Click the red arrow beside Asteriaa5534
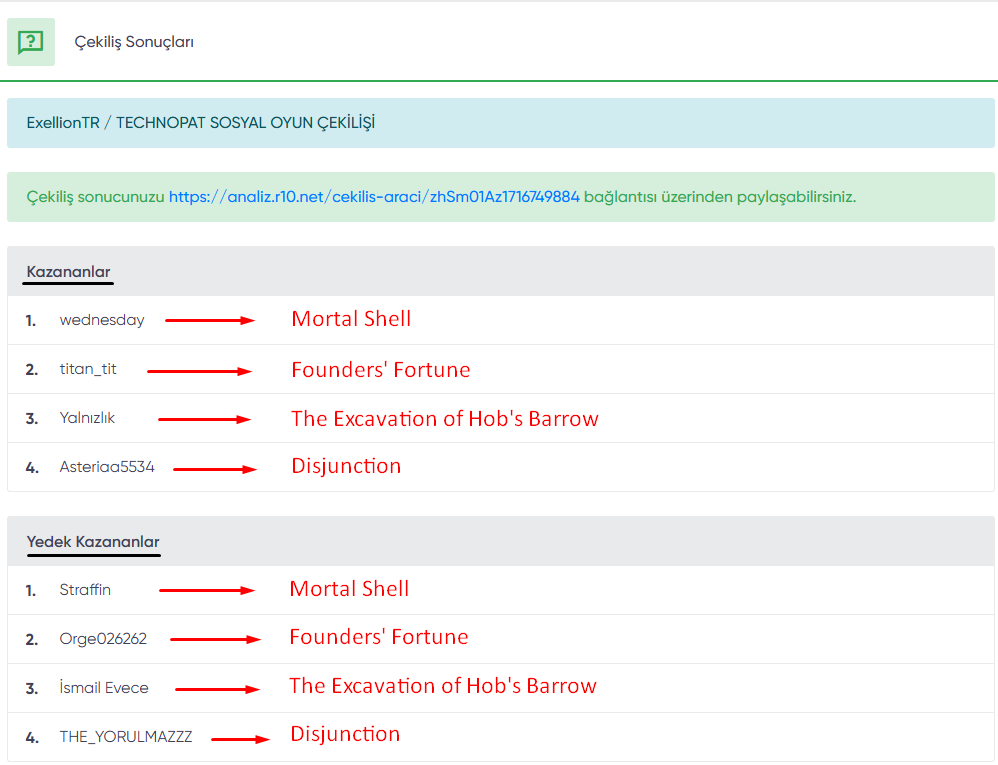The image size is (998, 765). click(215, 467)
